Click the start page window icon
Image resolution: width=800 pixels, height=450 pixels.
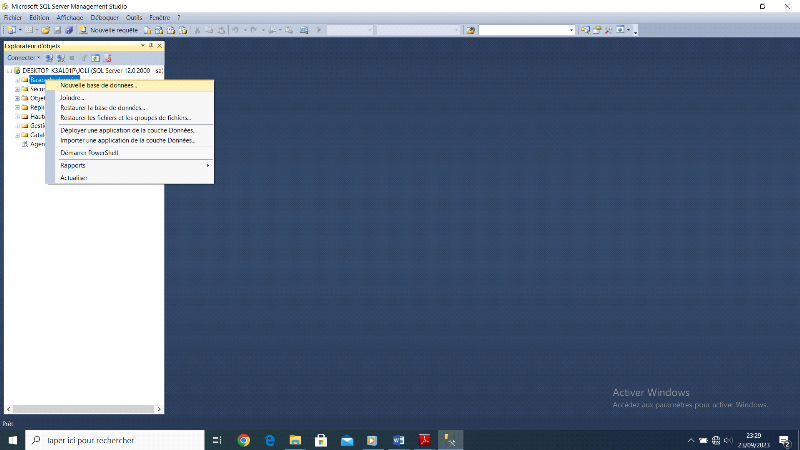620,30
